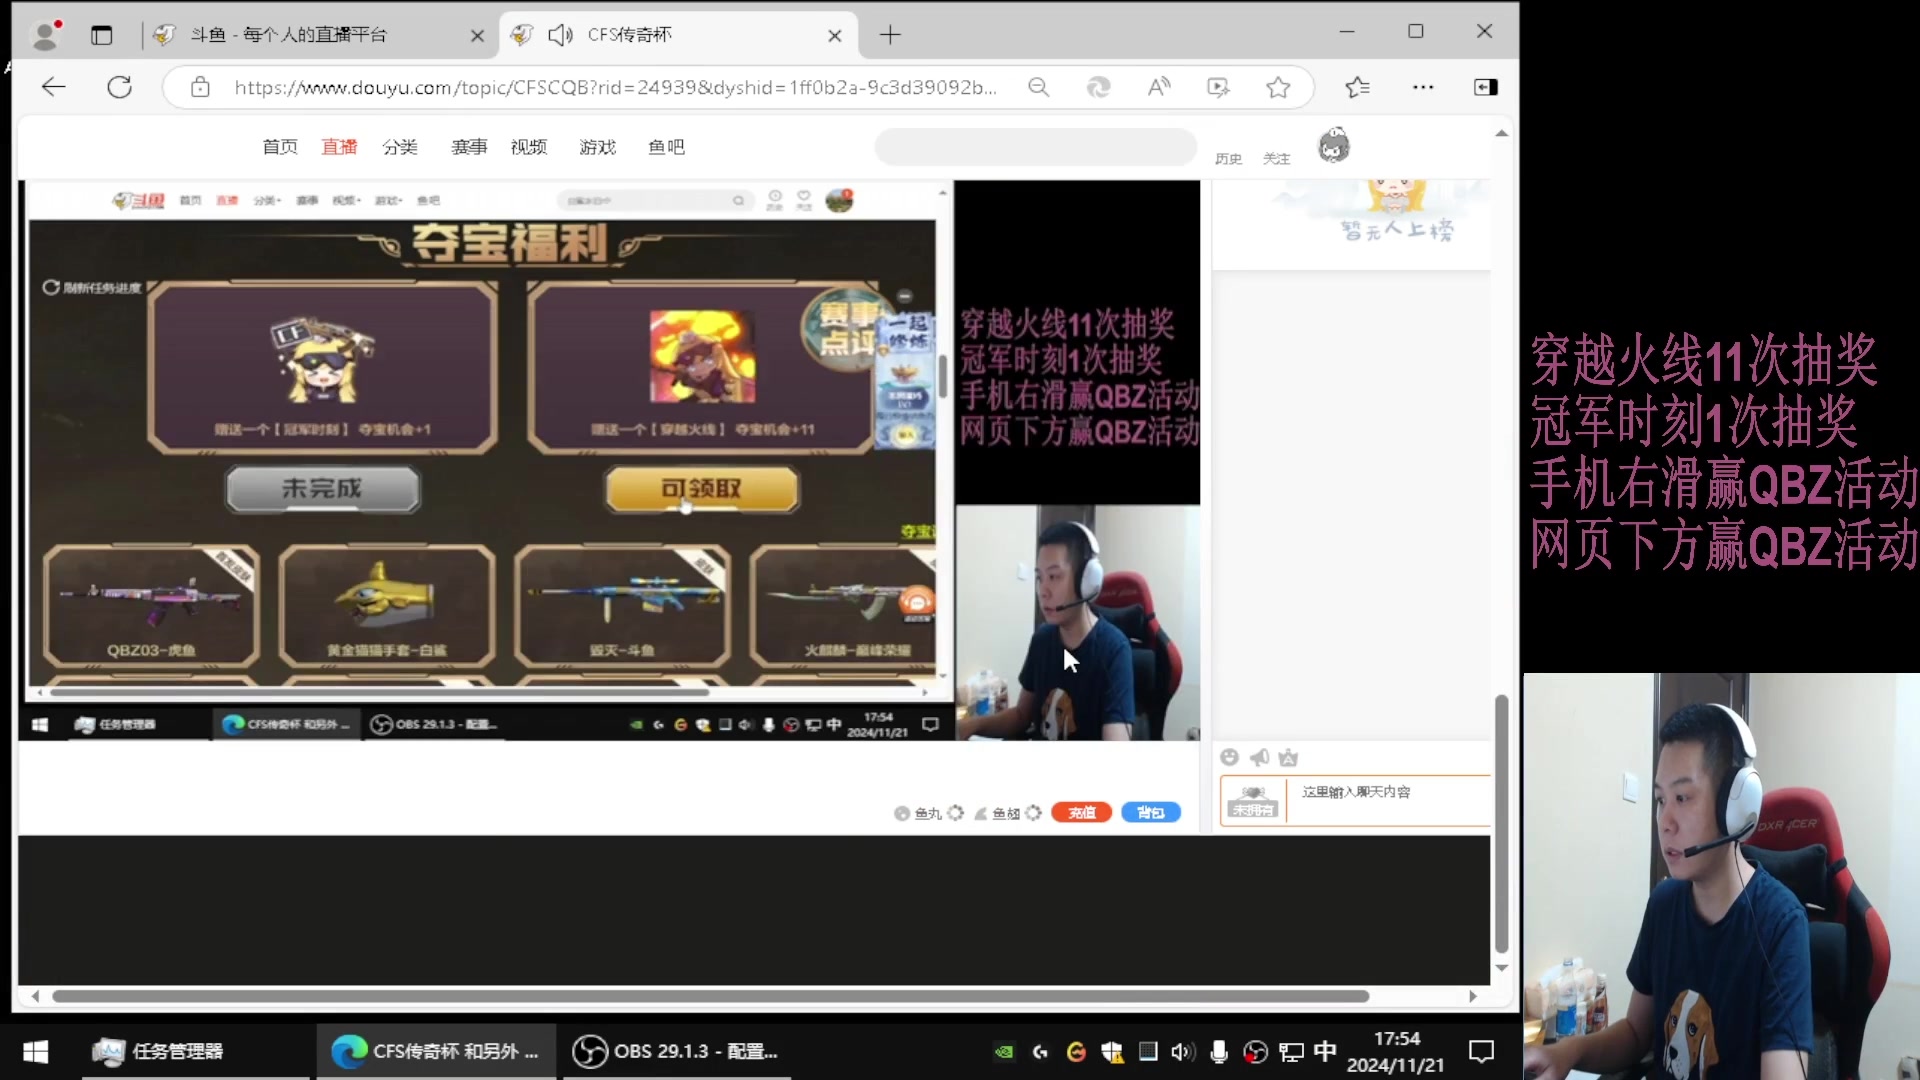Click the user avatar in Douyu header
The width and height of the screenshot is (1920, 1080).
[1334, 146]
